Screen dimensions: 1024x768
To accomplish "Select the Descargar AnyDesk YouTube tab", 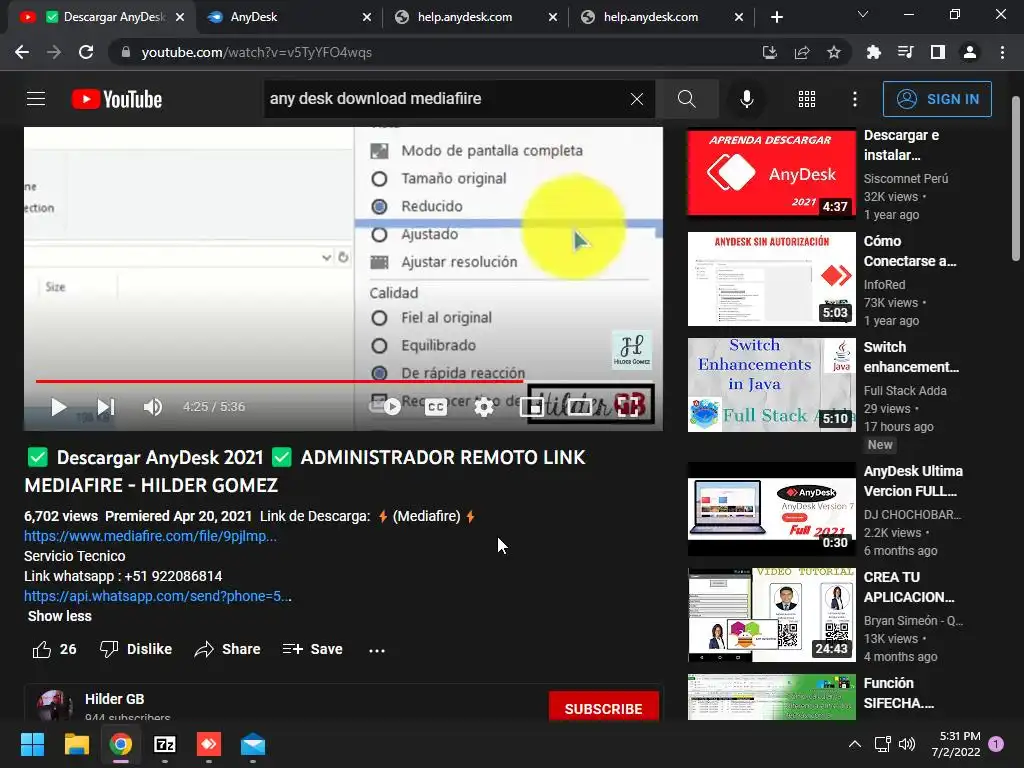I will tap(103, 17).
